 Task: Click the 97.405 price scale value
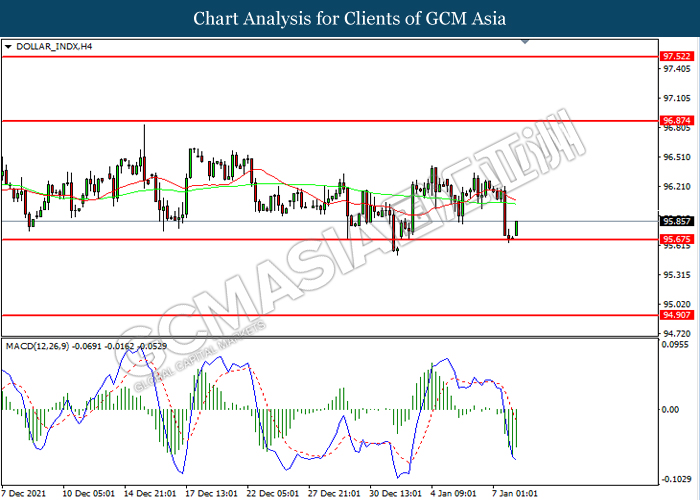coord(676,69)
